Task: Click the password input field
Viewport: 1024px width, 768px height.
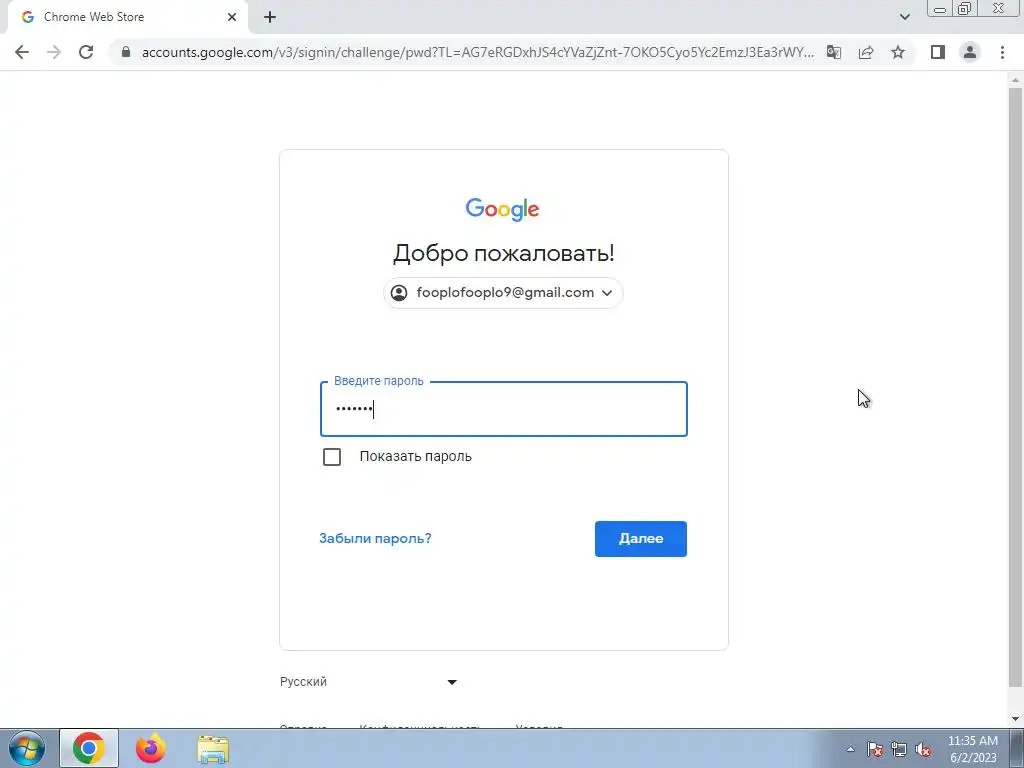Action: click(x=504, y=409)
